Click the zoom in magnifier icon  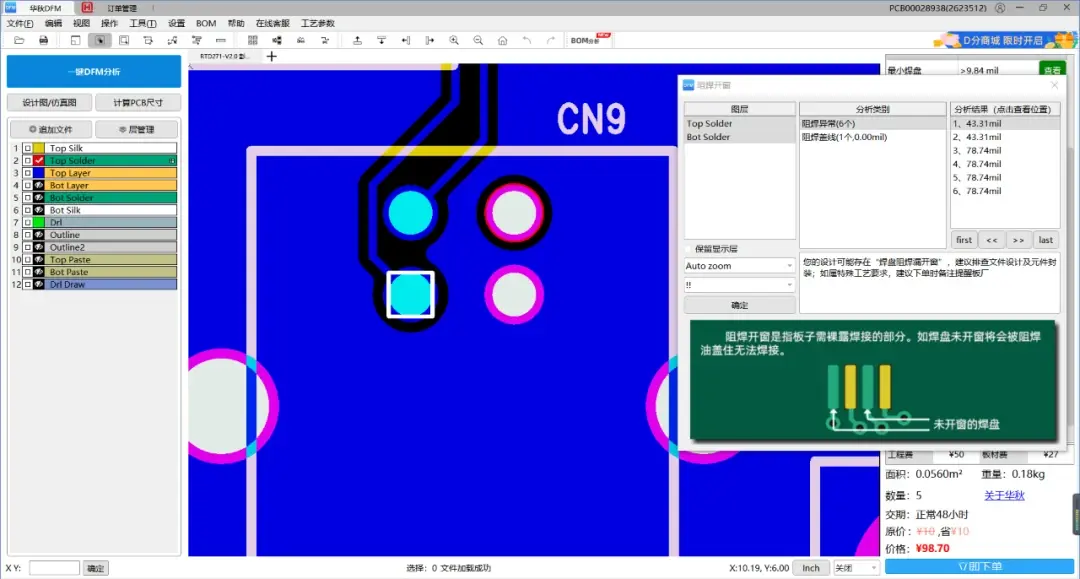(x=454, y=41)
